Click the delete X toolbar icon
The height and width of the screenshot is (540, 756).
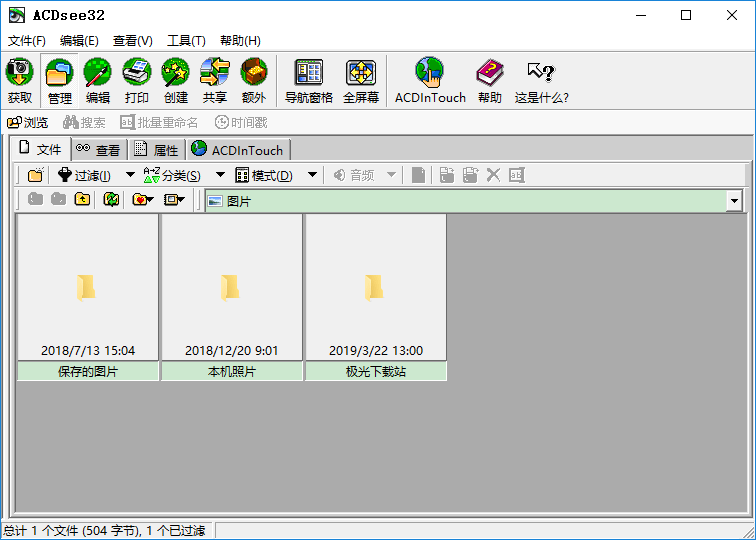point(493,175)
